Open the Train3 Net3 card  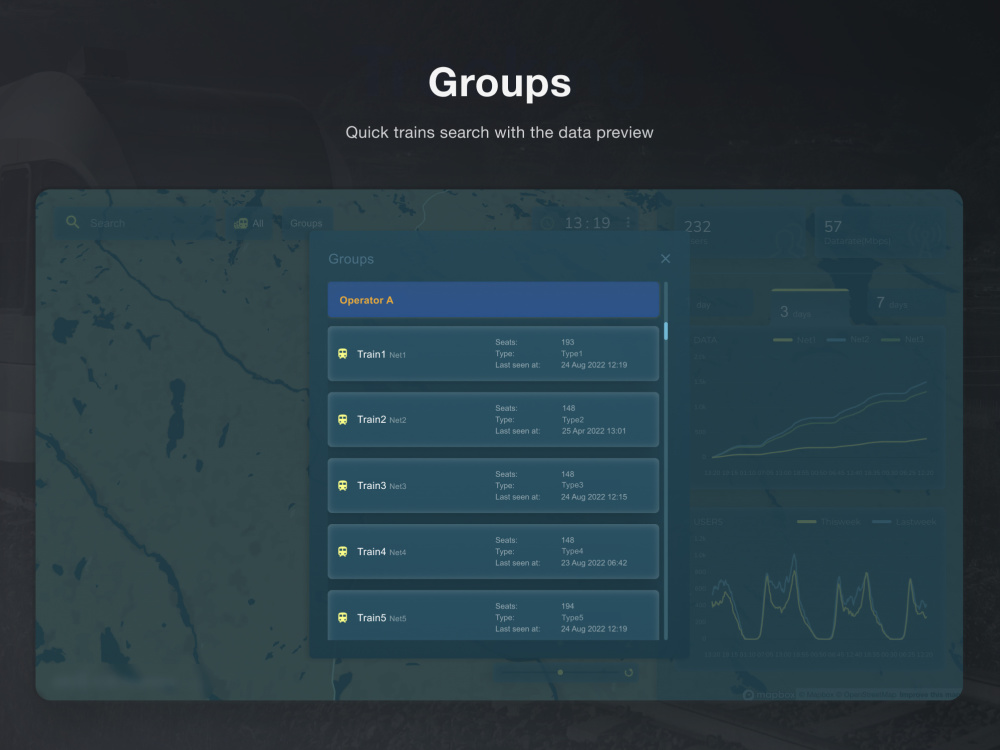[x=493, y=485]
